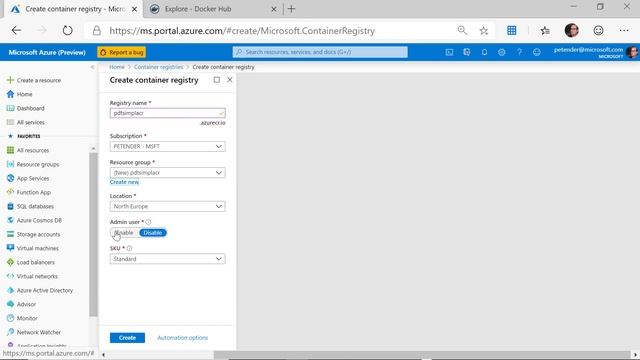Click the bottom horizontal scrollbar
This screenshot has width=640, height=360.
click(x=422, y=355)
